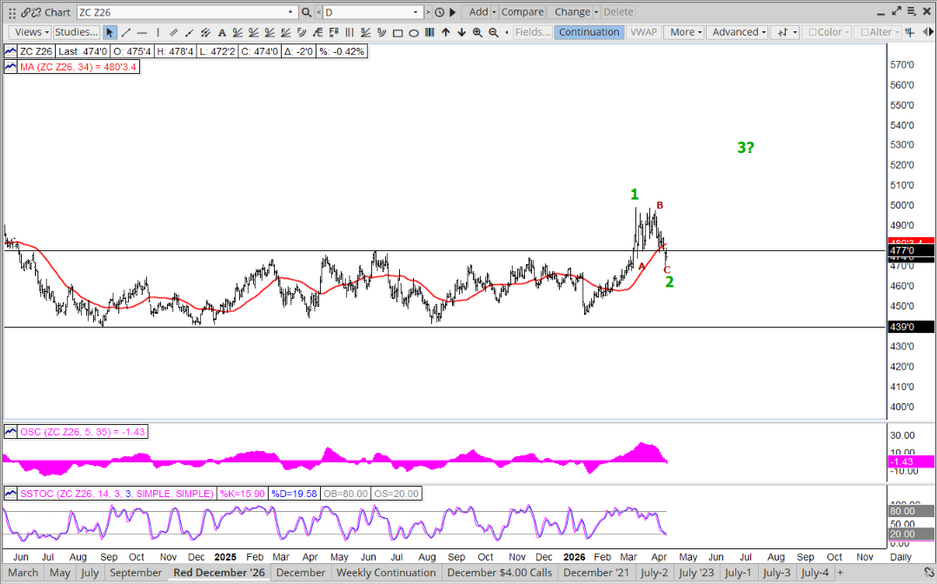Select the rectangle drawing tool
This screenshot has height=584, width=937.
coord(397,32)
